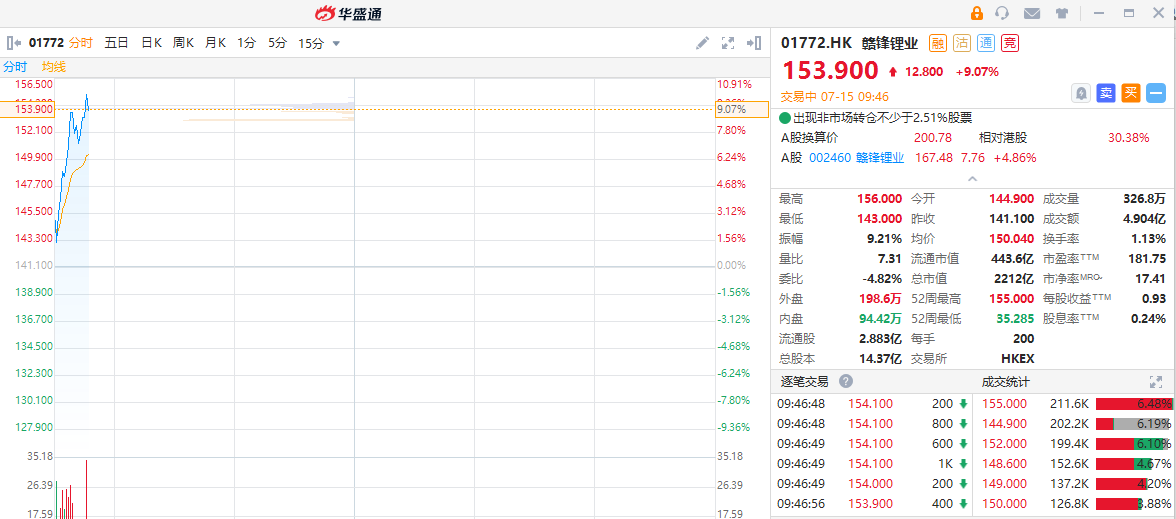Click the 成交额 value 4.904亿
The width and height of the screenshot is (1176, 519).
click(1144, 219)
